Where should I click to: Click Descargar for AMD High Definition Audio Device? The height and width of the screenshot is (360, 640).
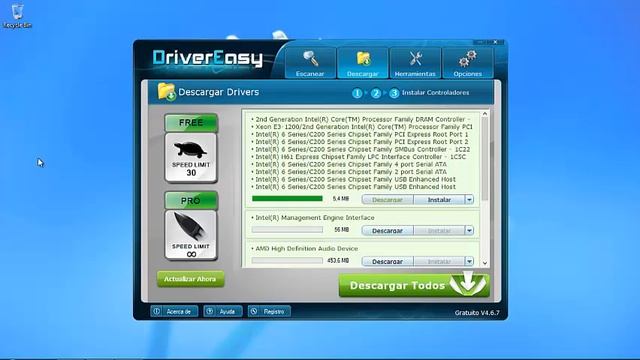tap(387, 261)
